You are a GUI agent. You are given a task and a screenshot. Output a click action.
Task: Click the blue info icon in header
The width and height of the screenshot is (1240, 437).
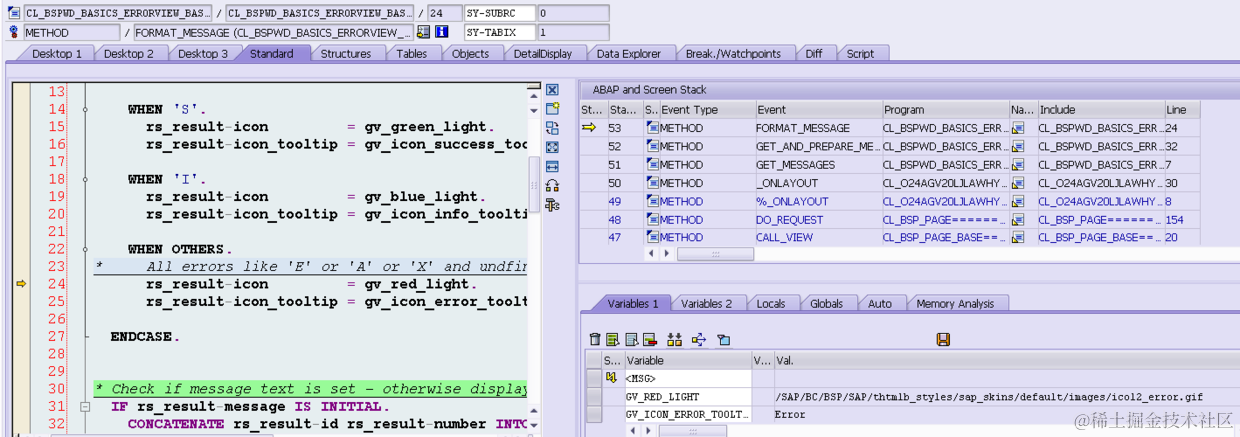tap(441, 32)
